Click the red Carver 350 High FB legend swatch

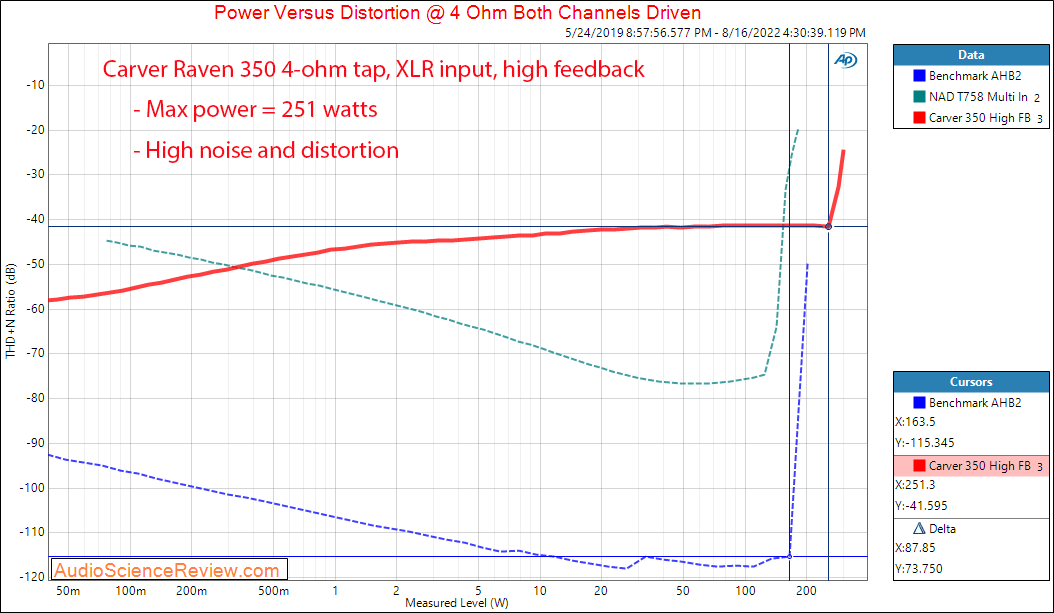tap(919, 118)
